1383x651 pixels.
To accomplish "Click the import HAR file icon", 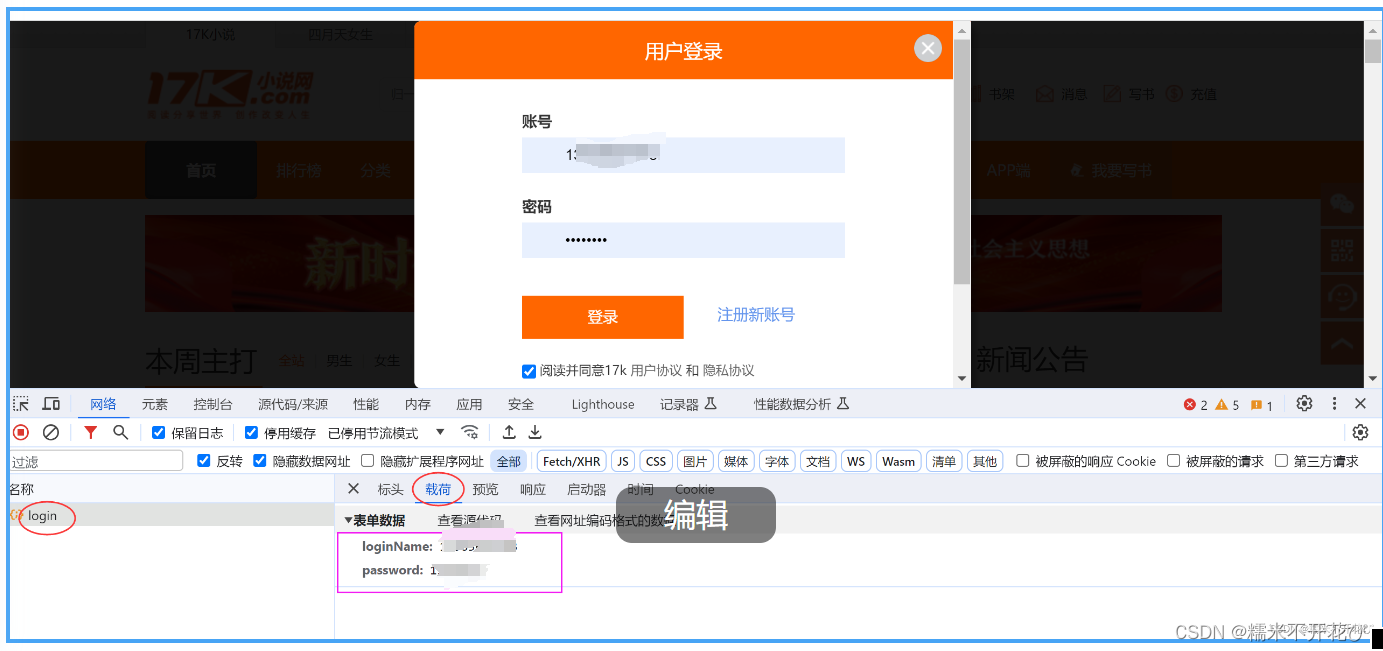I will click(x=508, y=431).
